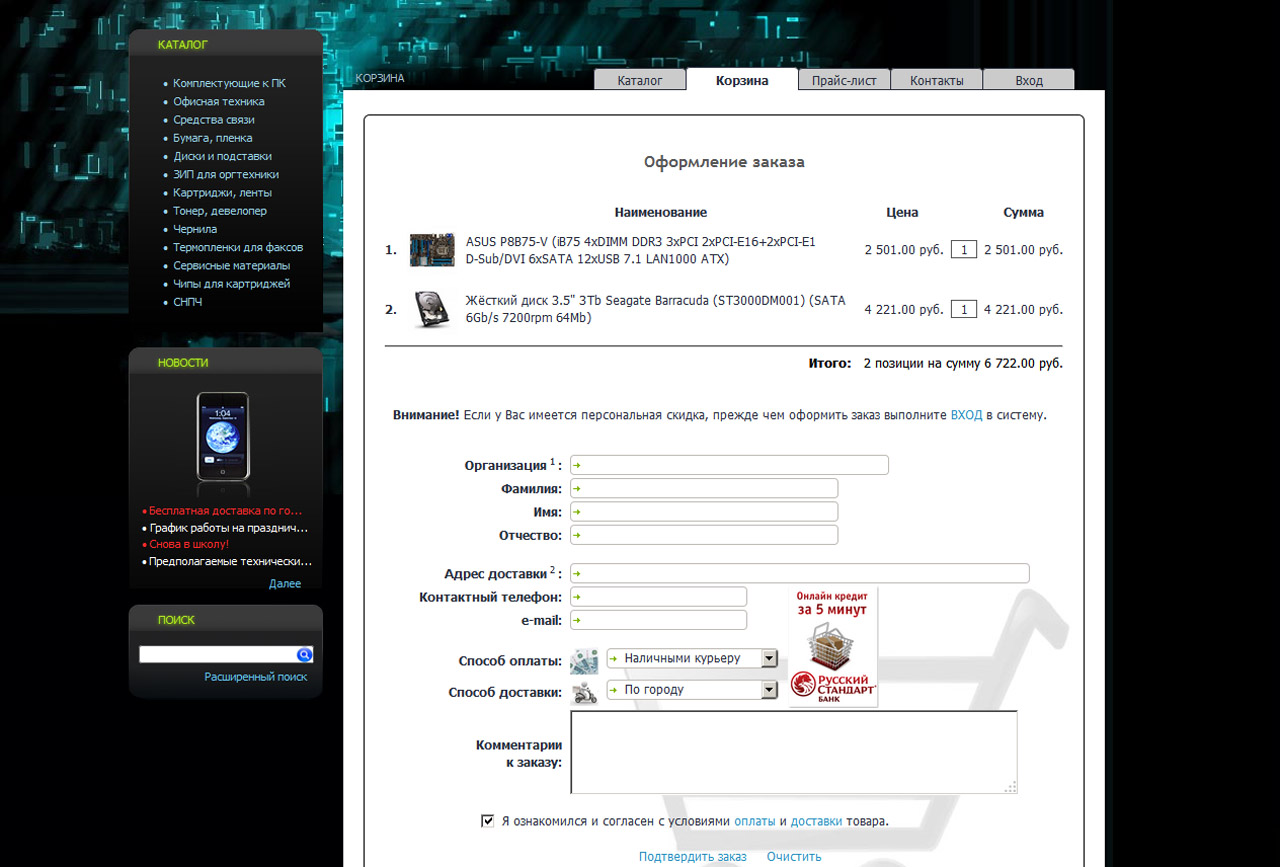
Task: Open catalog category Чипы для картриджей
Action: [x=231, y=283]
